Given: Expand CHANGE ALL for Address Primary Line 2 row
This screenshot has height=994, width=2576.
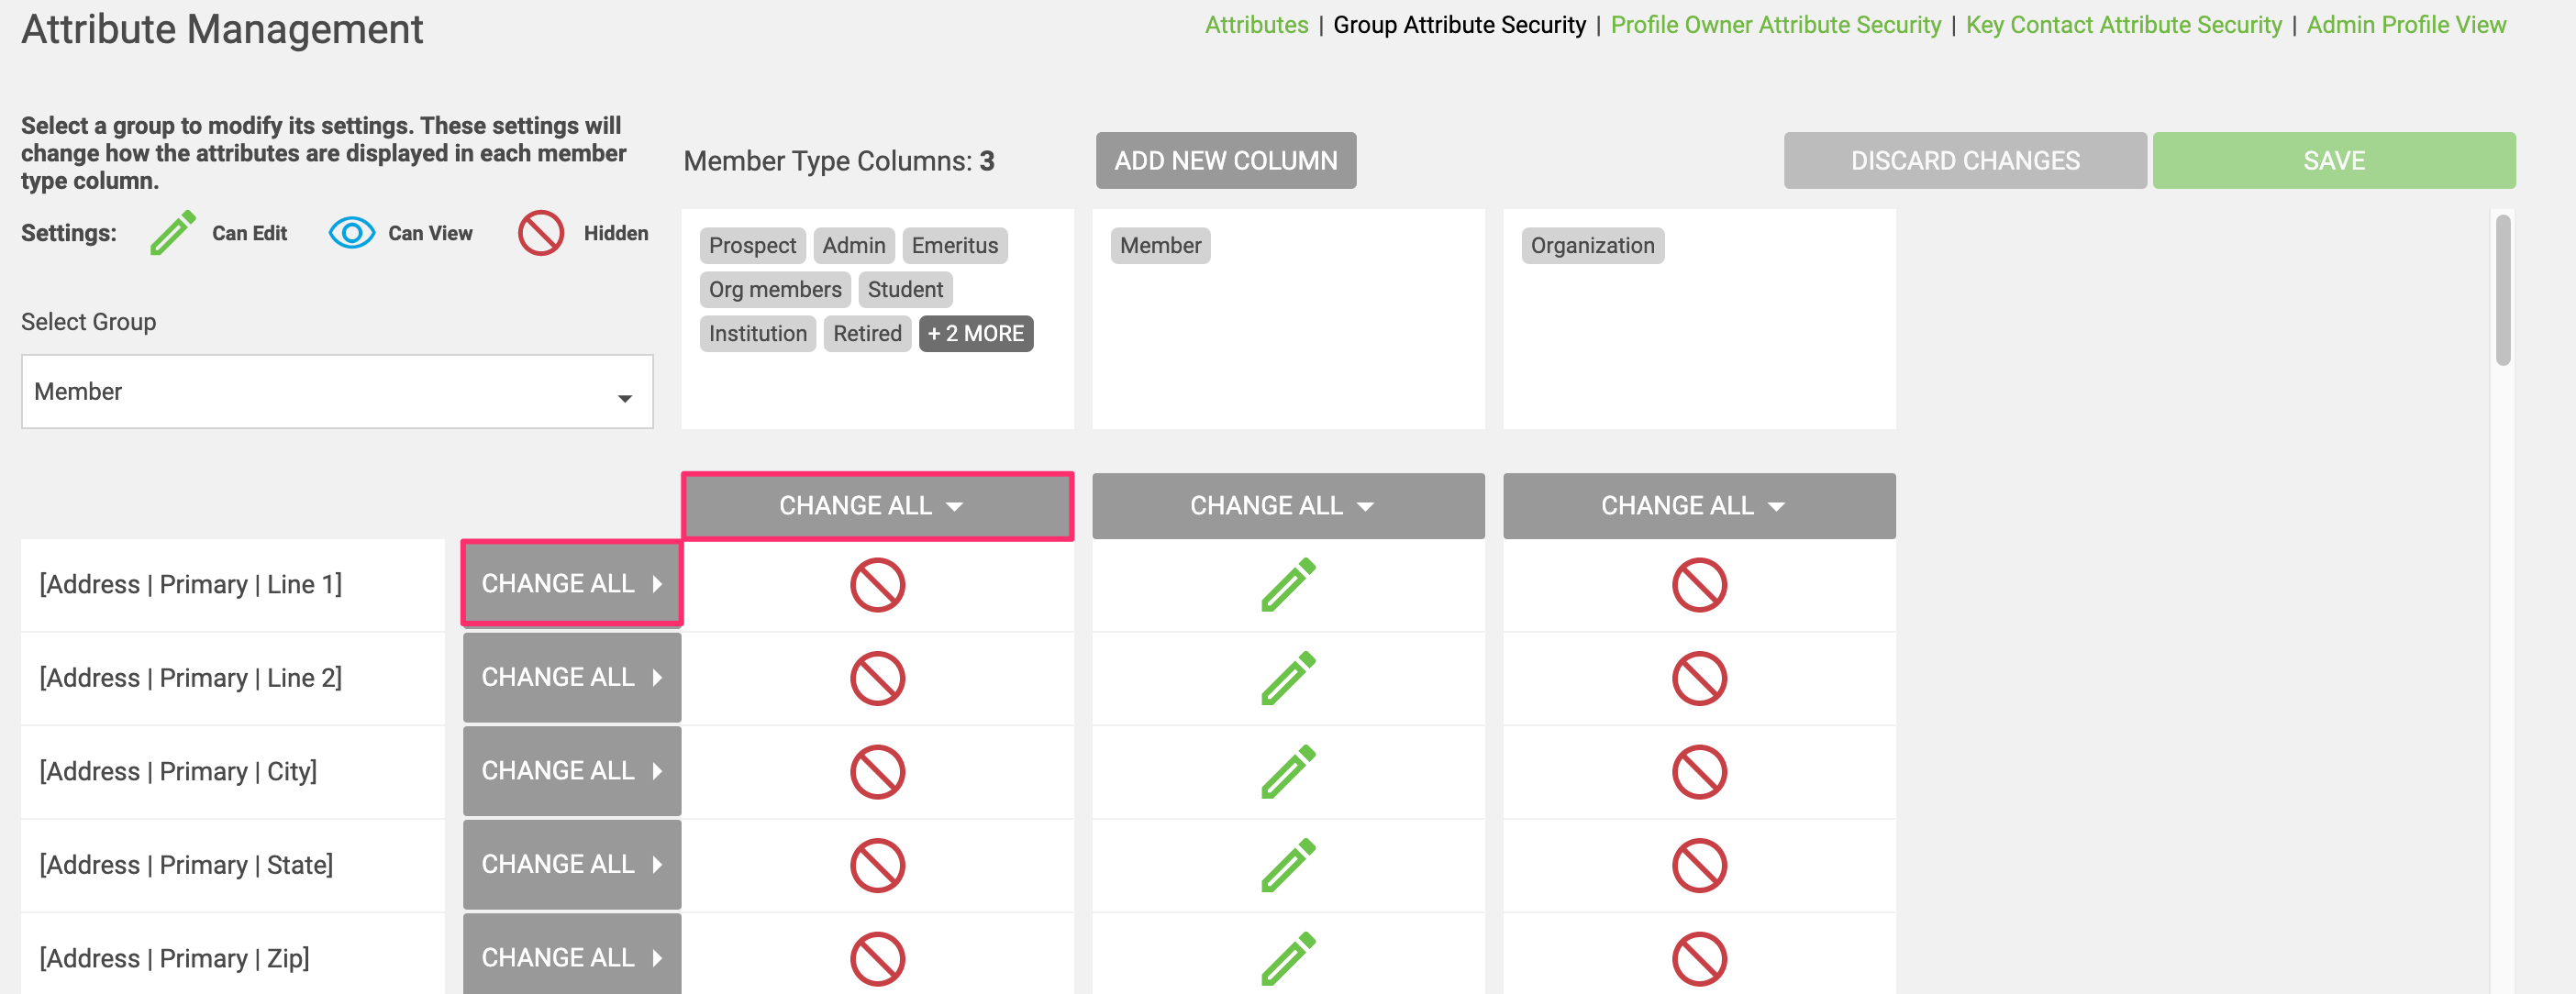Looking at the screenshot, I should tap(572, 677).
